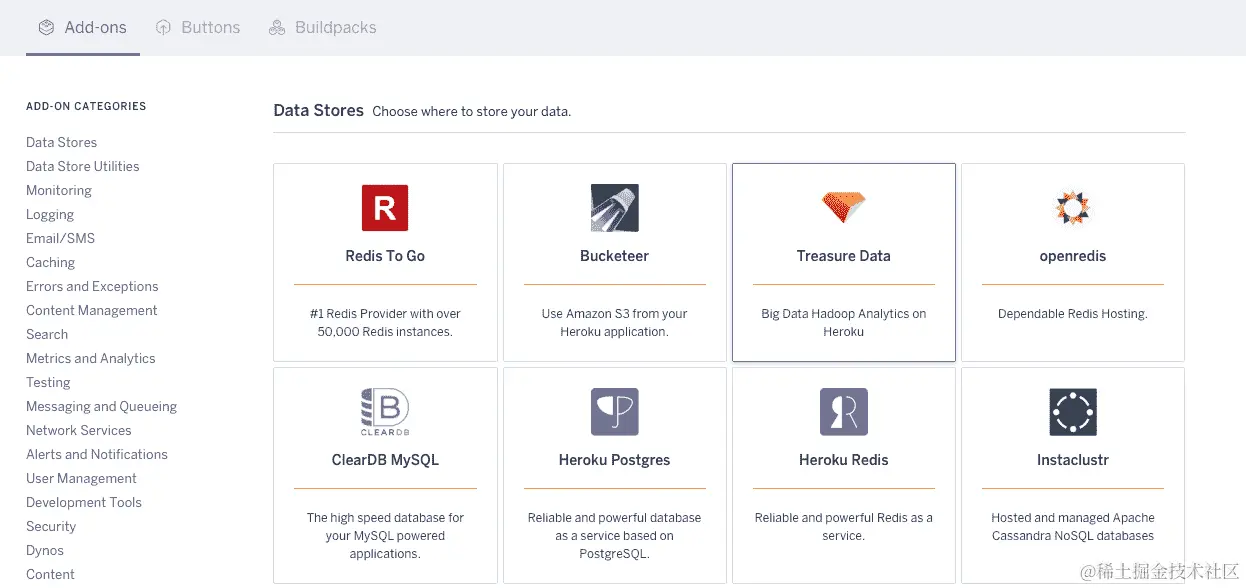Click 'Hosted and managed Apache Cassandra' description
Screen dimensions: 1246x588
1073,527
